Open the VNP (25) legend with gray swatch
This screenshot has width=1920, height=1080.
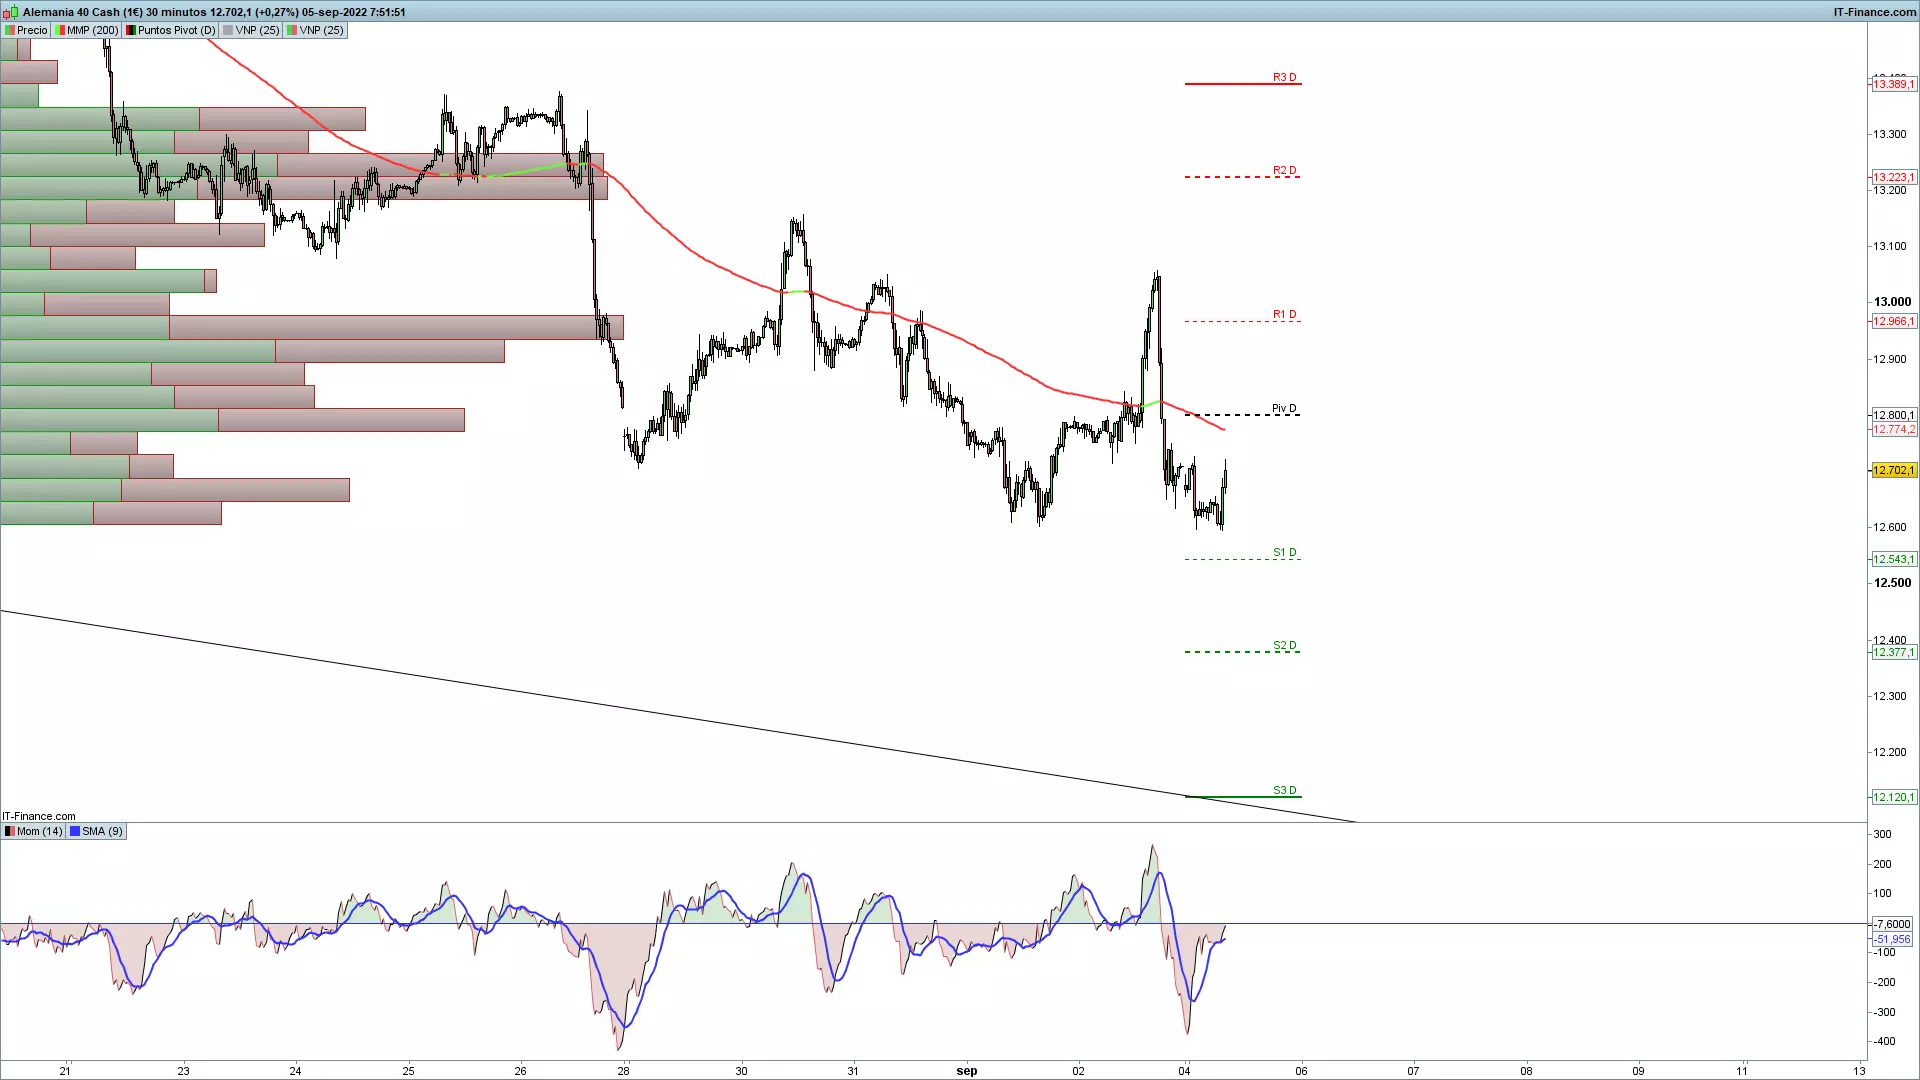[x=251, y=30]
